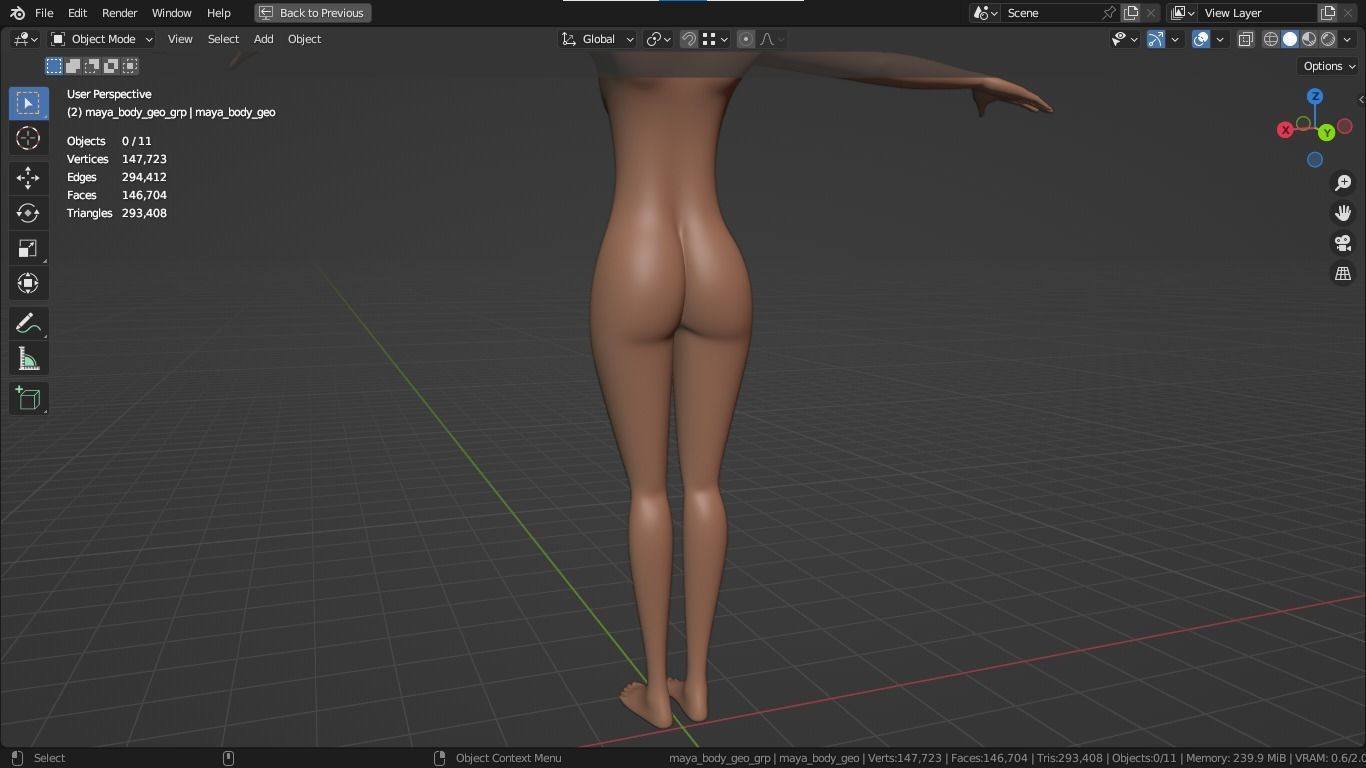
Task: Open Global transform orientation dropdown
Action: click(597, 39)
